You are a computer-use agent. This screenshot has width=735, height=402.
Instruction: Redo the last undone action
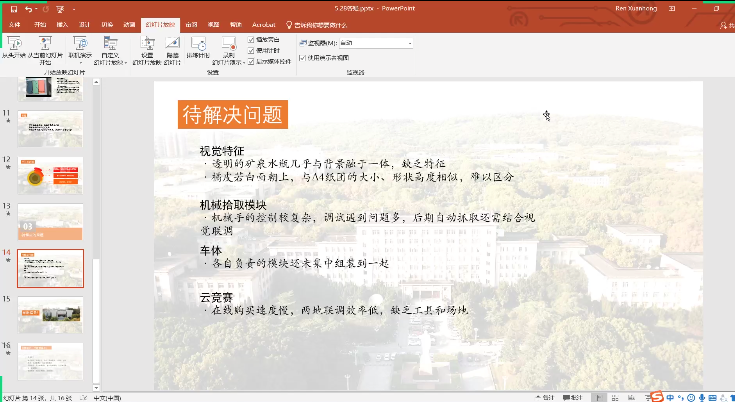pyautogui.click(x=46, y=9)
